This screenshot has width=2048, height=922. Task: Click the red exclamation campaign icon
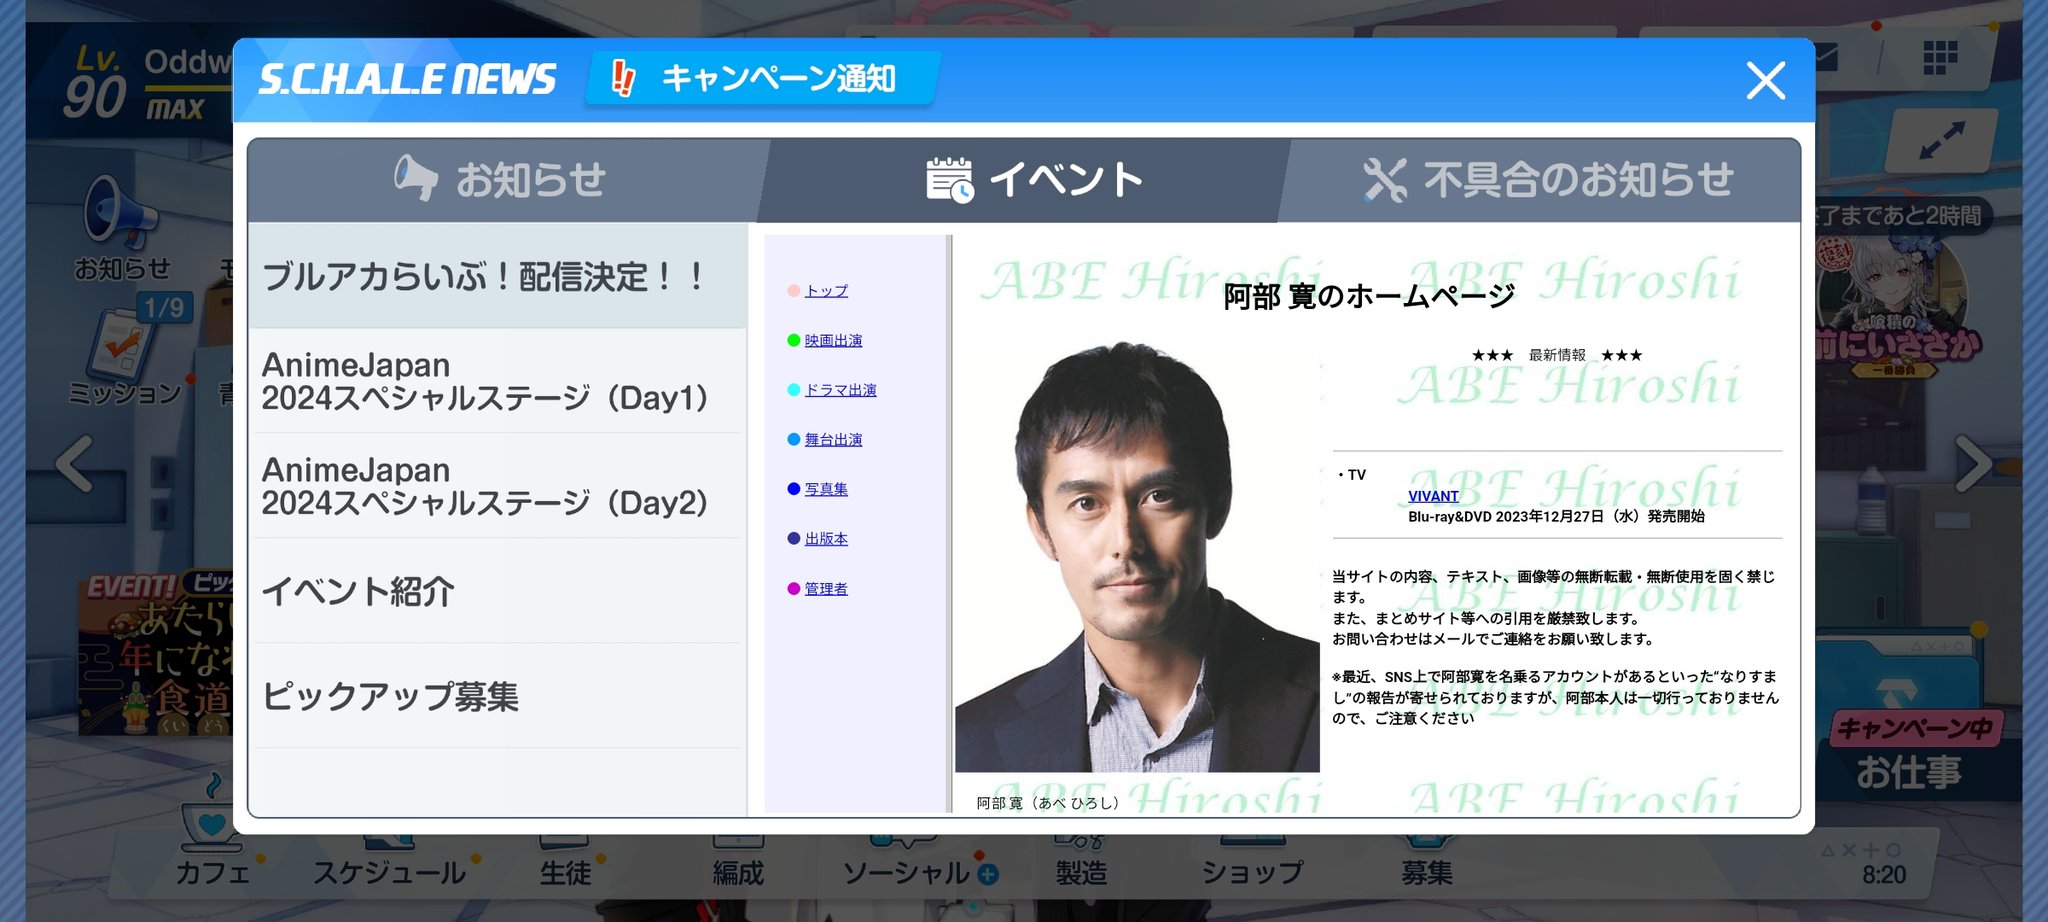(x=622, y=78)
